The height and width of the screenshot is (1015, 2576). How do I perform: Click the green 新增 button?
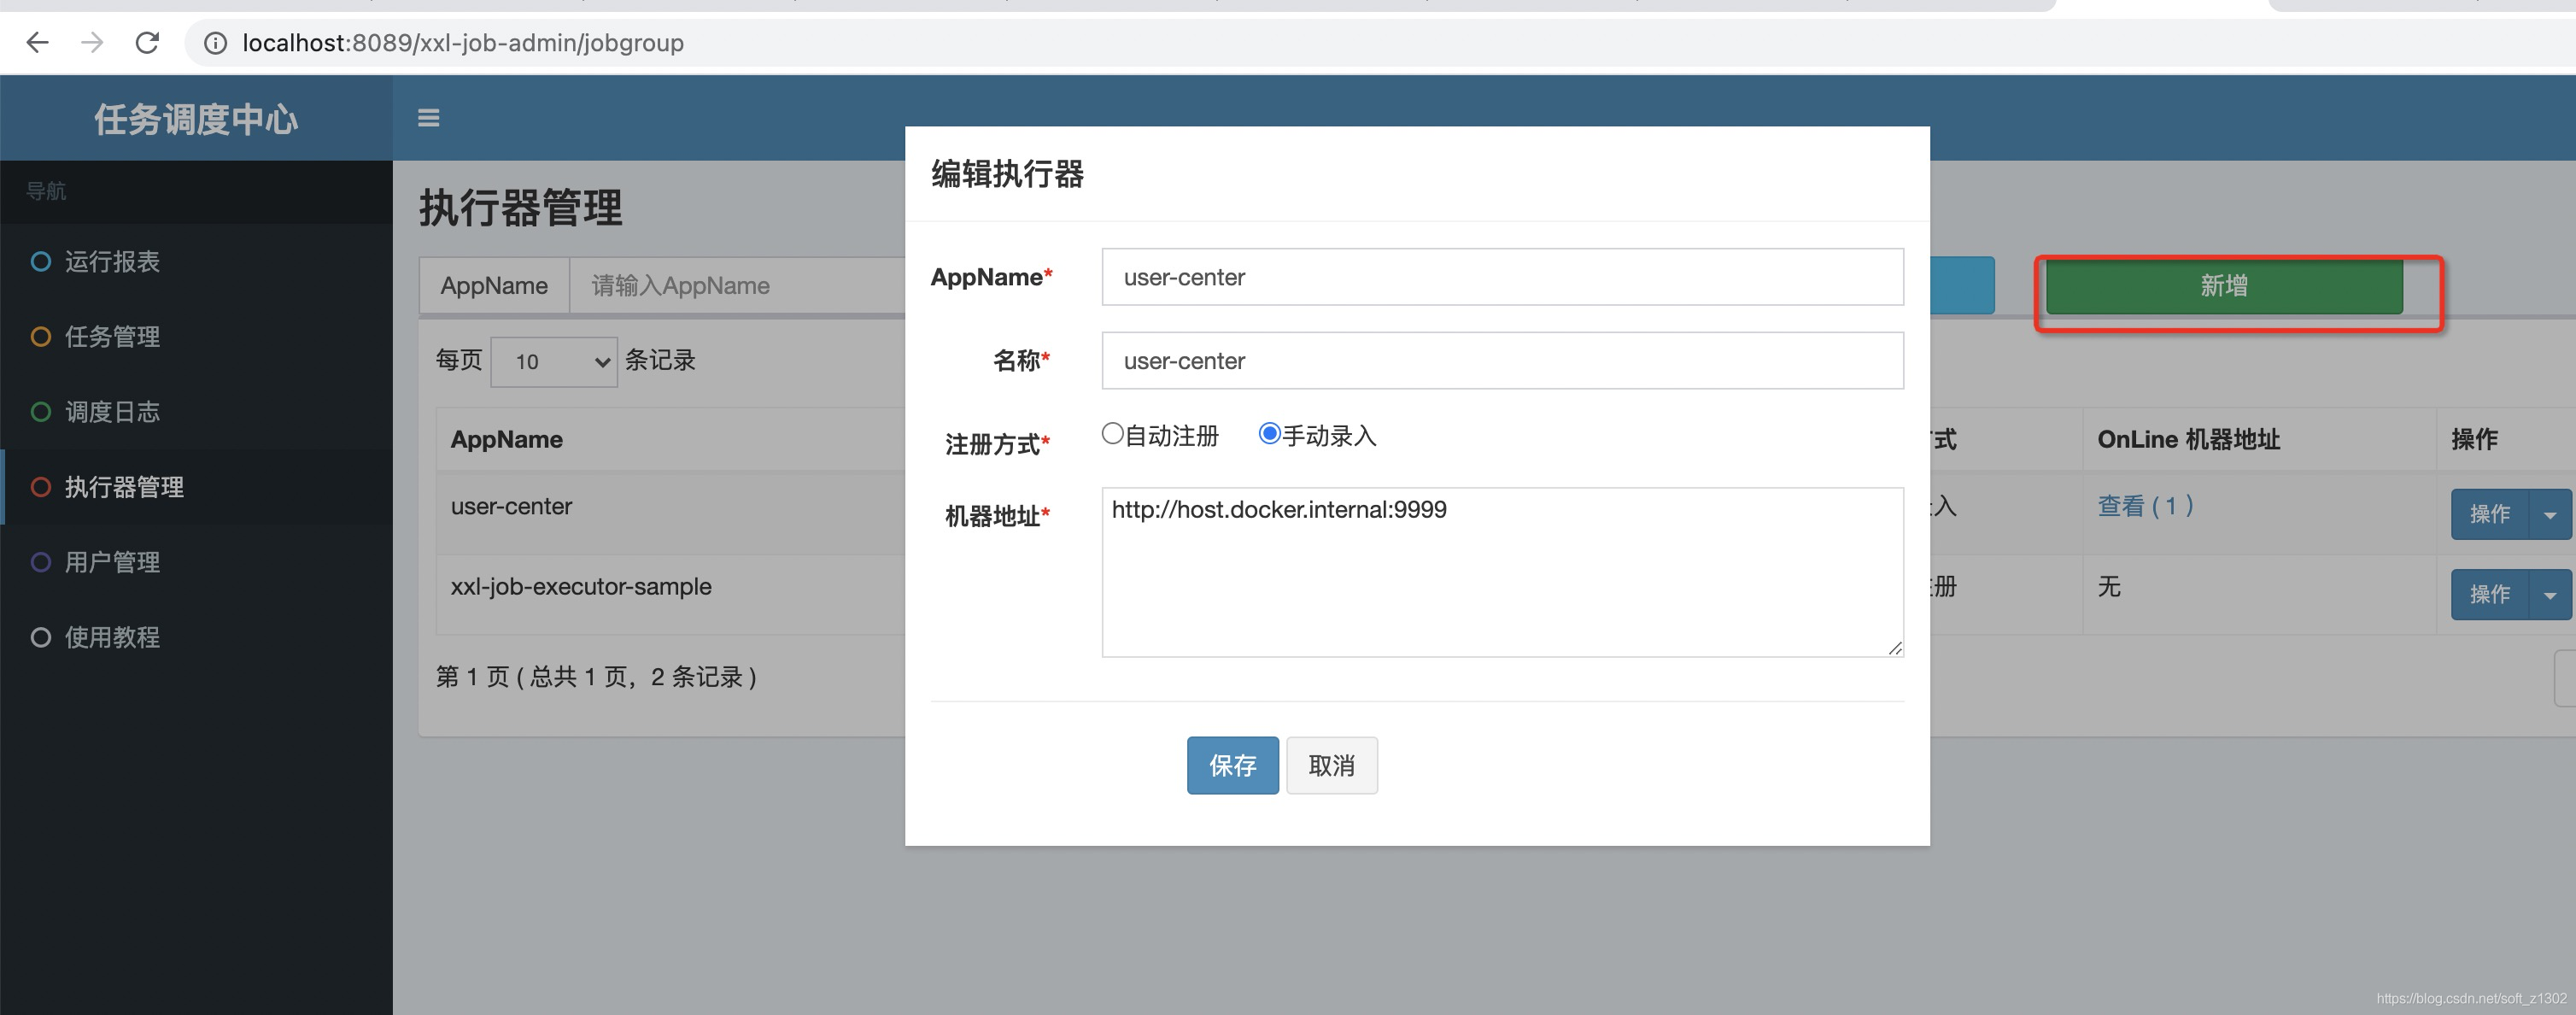coord(2224,286)
